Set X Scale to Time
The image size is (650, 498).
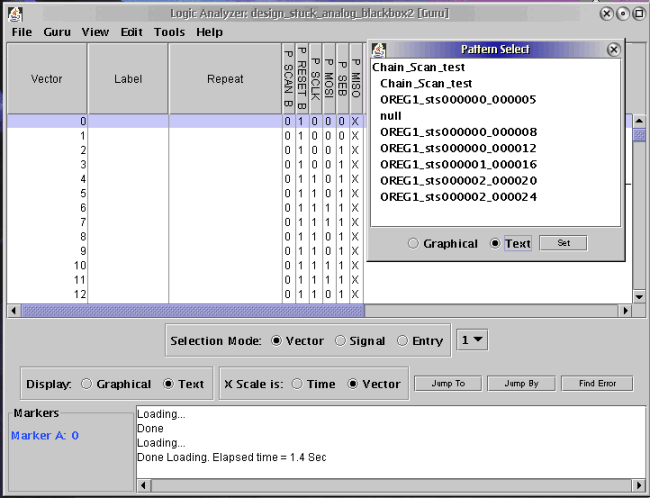[x=297, y=384]
